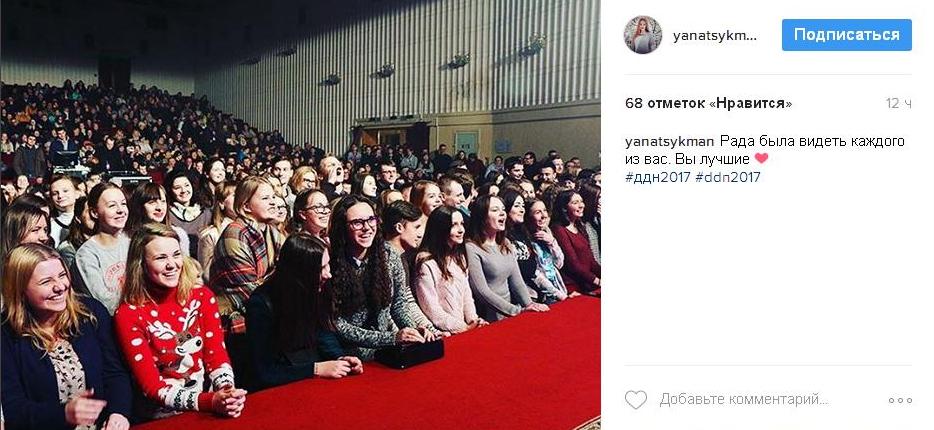Like the post with the heart icon
This screenshot has width=934, height=430.
click(x=636, y=399)
